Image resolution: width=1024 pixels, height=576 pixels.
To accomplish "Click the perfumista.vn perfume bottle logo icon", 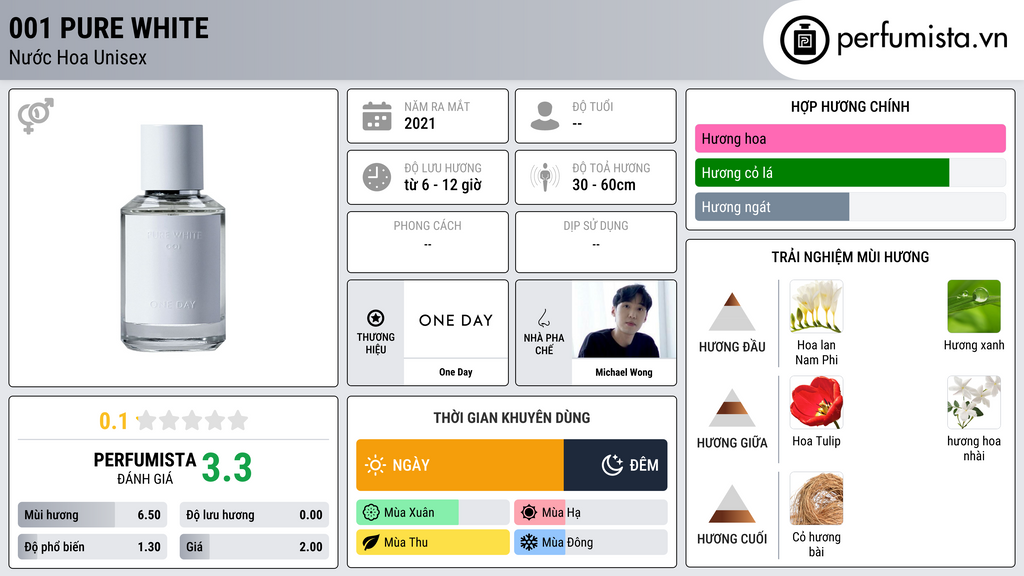I will coord(805,40).
